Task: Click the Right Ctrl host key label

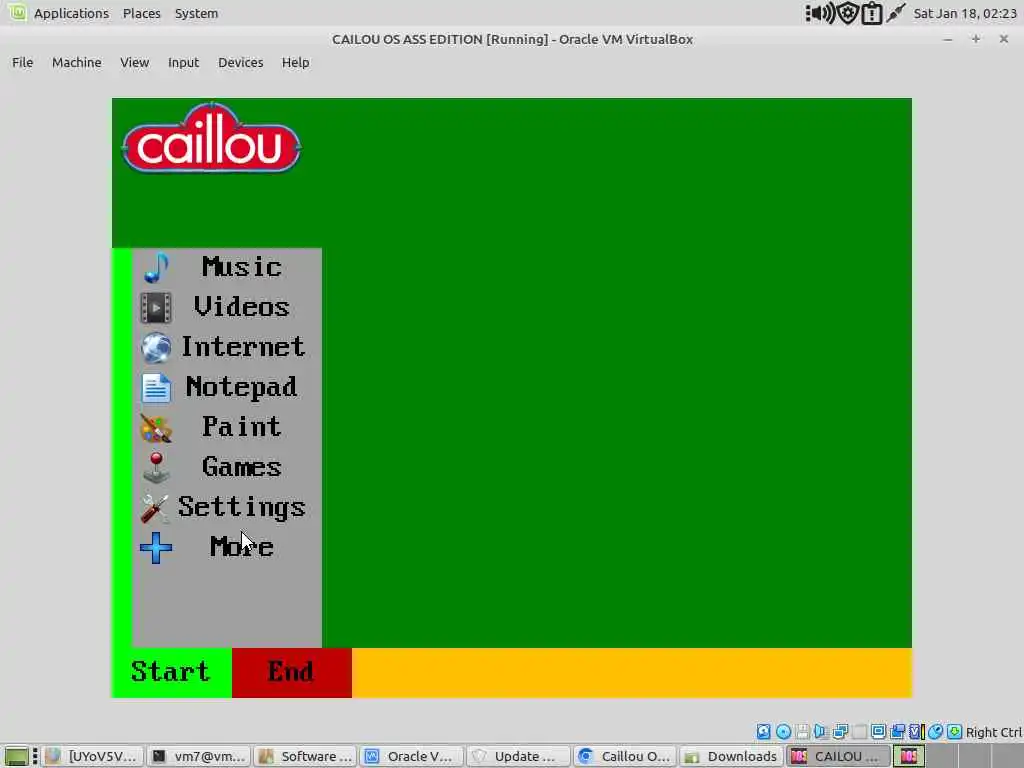Action: tap(993, 733)
